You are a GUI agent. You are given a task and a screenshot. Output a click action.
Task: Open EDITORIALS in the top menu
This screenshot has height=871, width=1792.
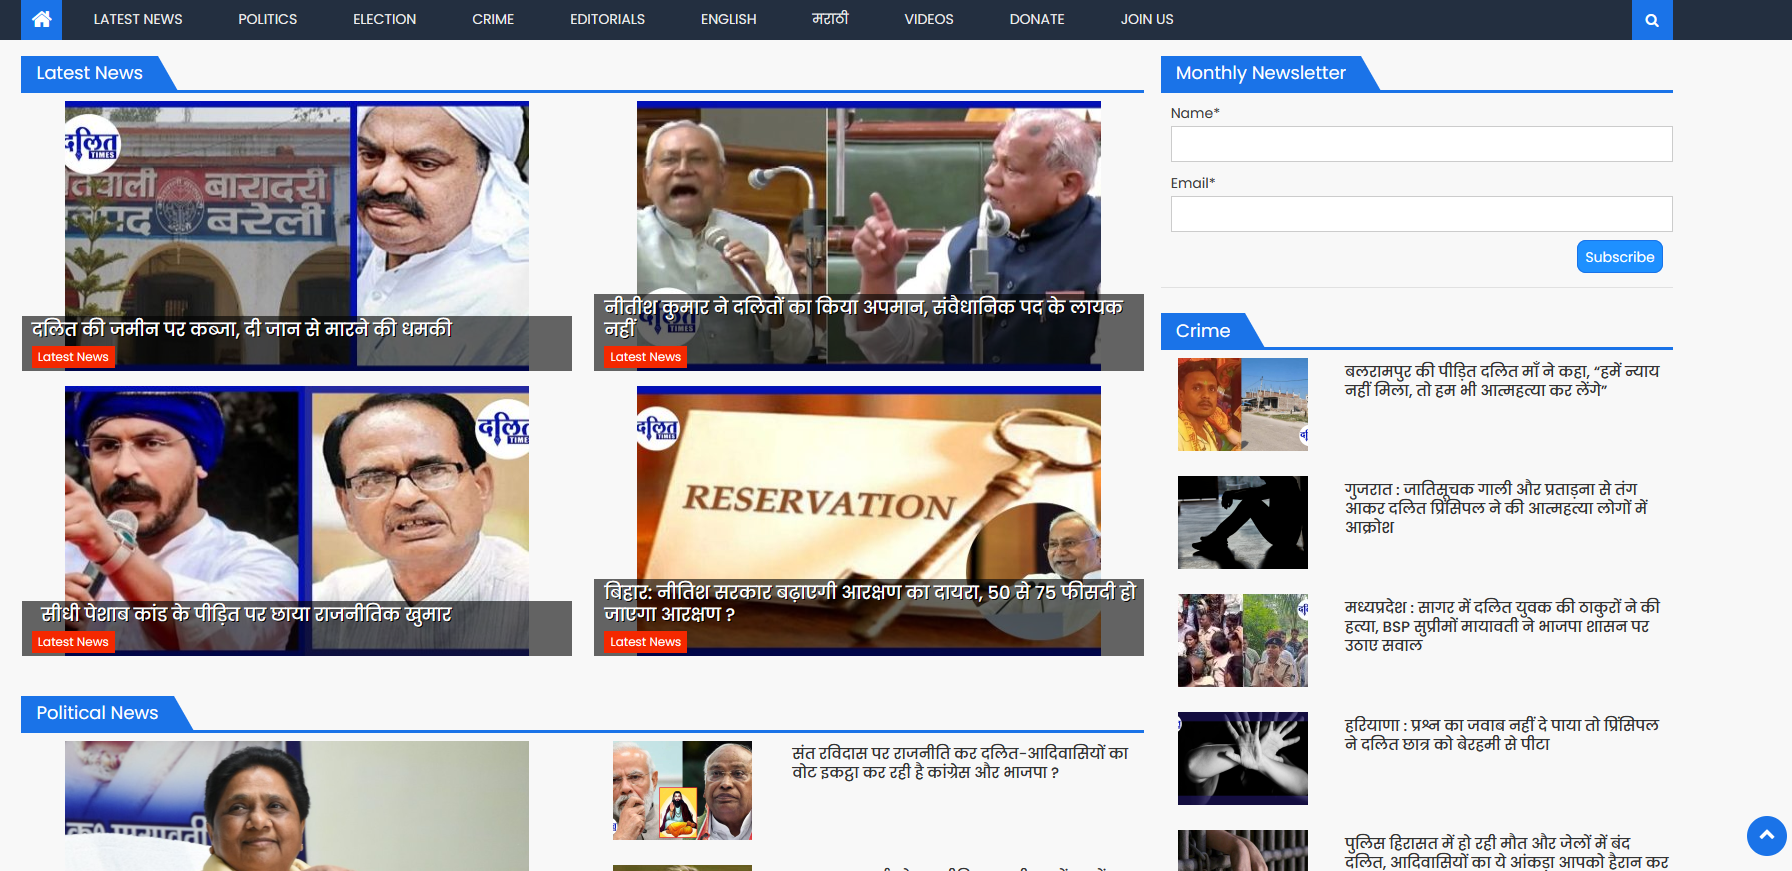point(607,19)
